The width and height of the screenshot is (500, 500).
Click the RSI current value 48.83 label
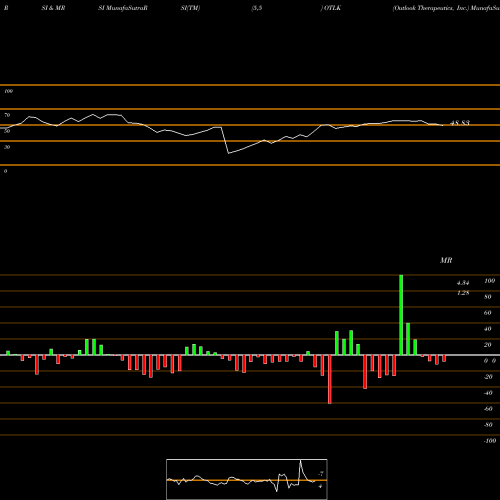coord(460,123)
